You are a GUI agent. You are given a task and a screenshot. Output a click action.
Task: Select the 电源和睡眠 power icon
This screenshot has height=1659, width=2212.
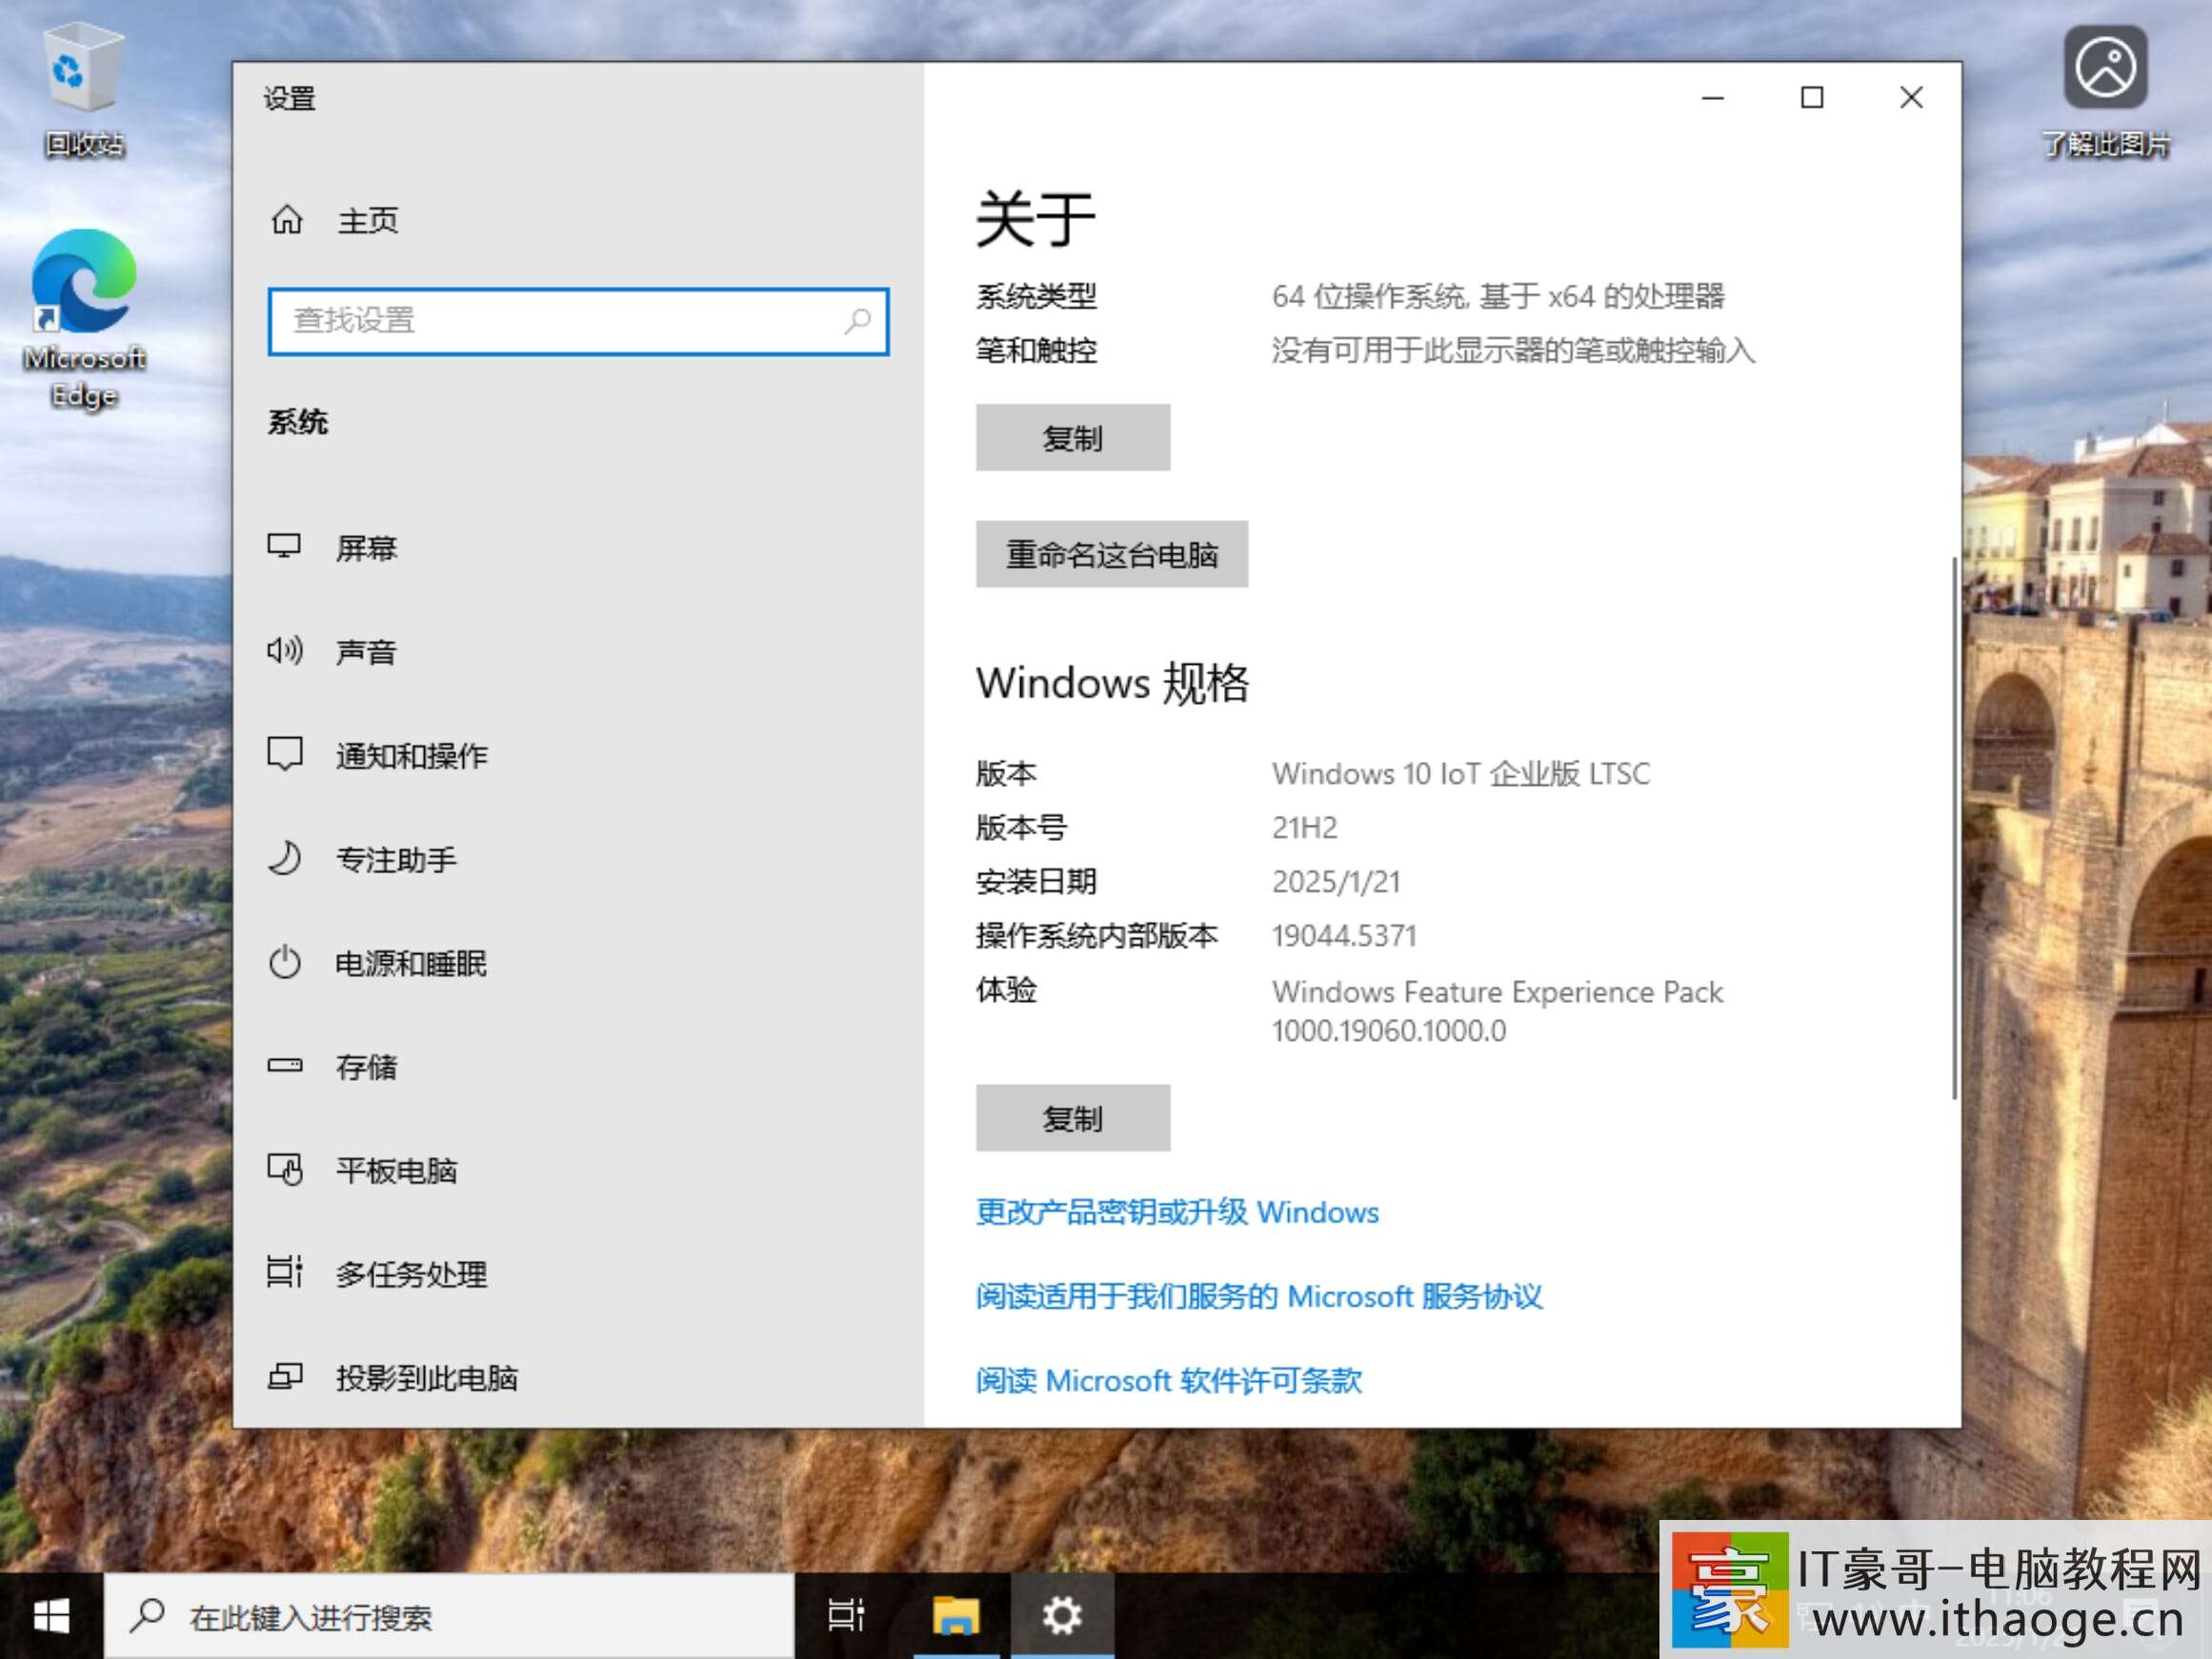click(x=285, y=962)
